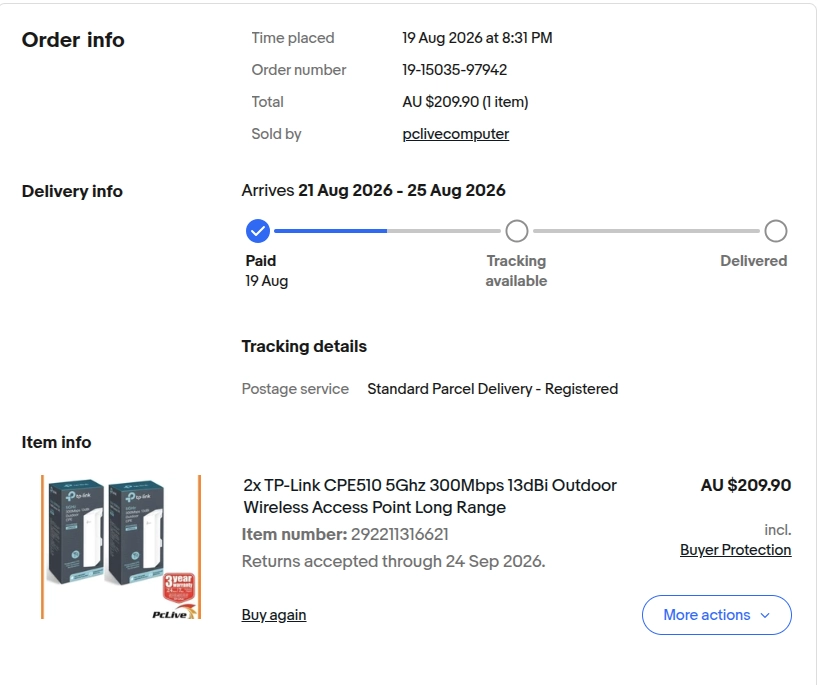
Task: Click the time placed 19 Aug 2026 value
Action: tap(477, 38)
